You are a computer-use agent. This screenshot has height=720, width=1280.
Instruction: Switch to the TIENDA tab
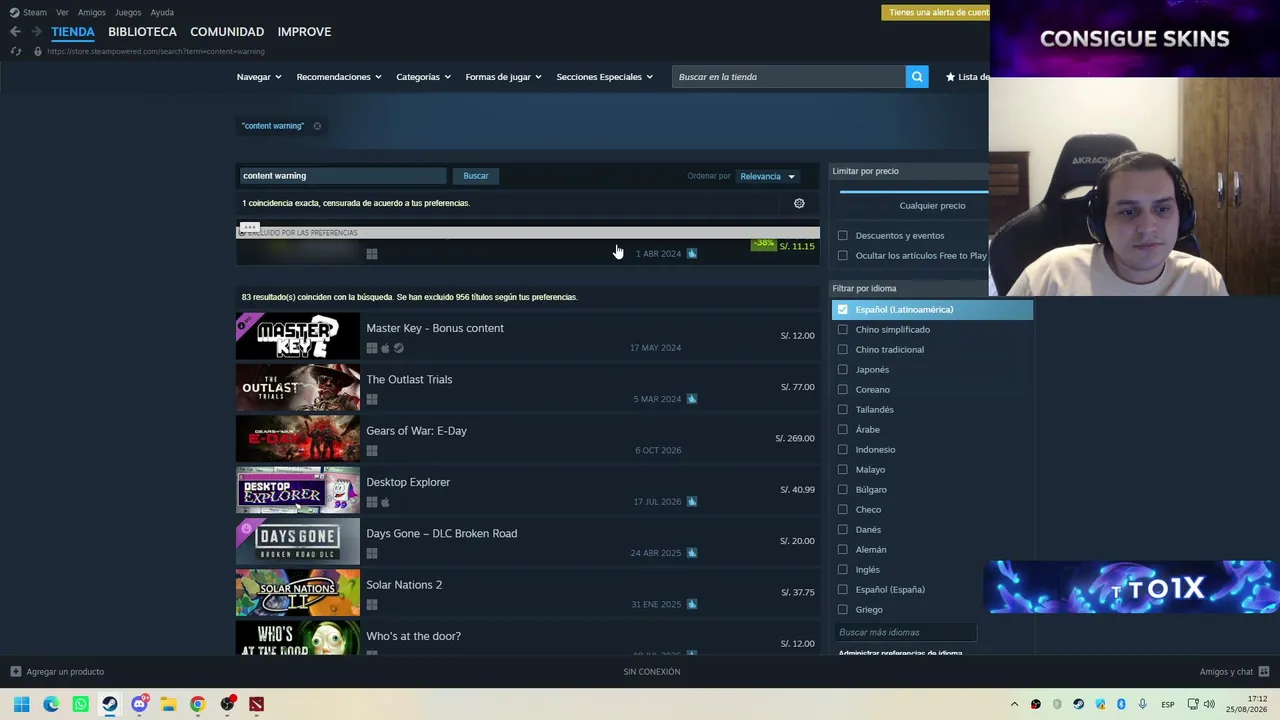73,32
